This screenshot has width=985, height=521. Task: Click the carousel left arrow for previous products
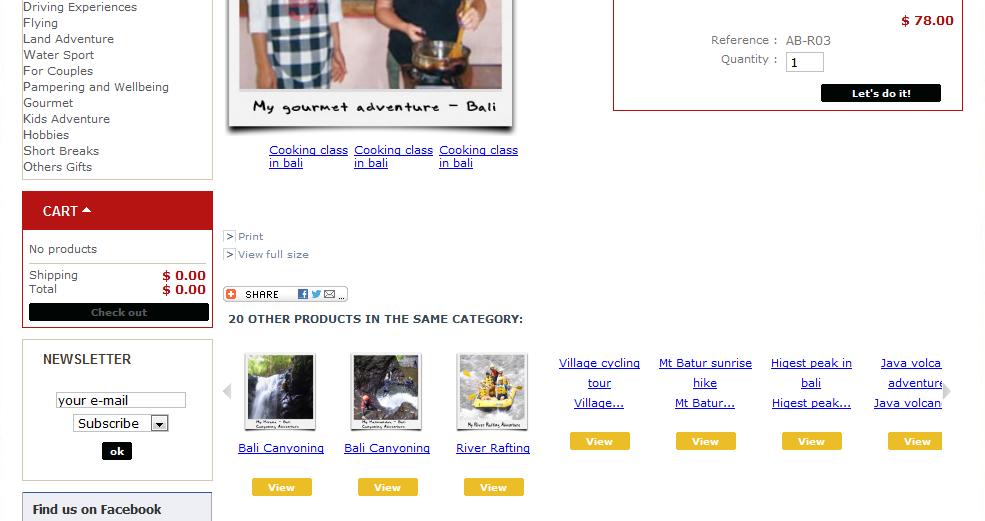(227, 392)
